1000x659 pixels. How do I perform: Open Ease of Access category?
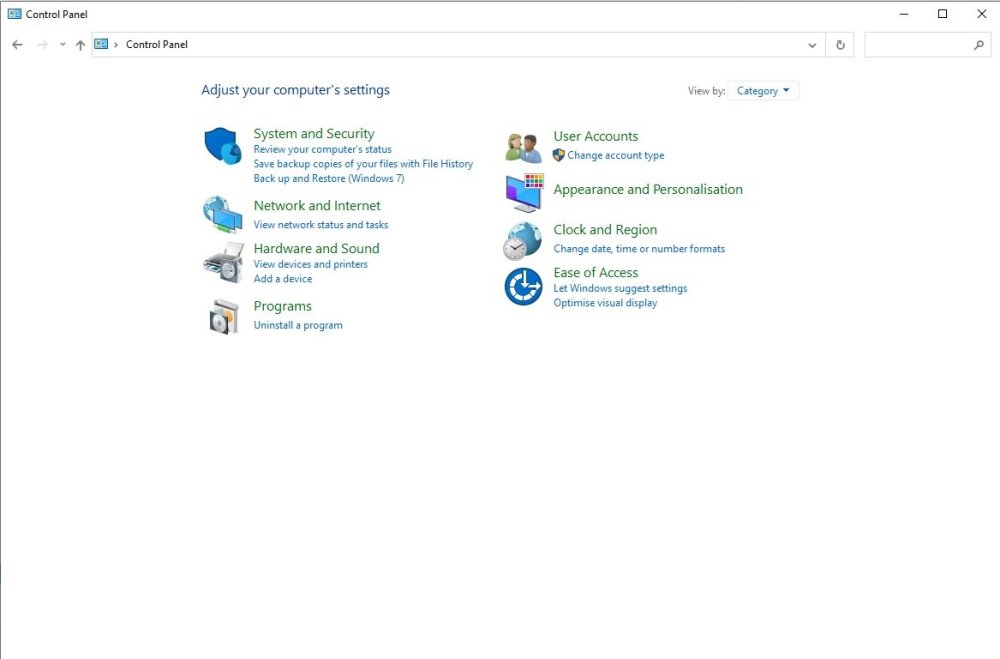coord(596,272)
